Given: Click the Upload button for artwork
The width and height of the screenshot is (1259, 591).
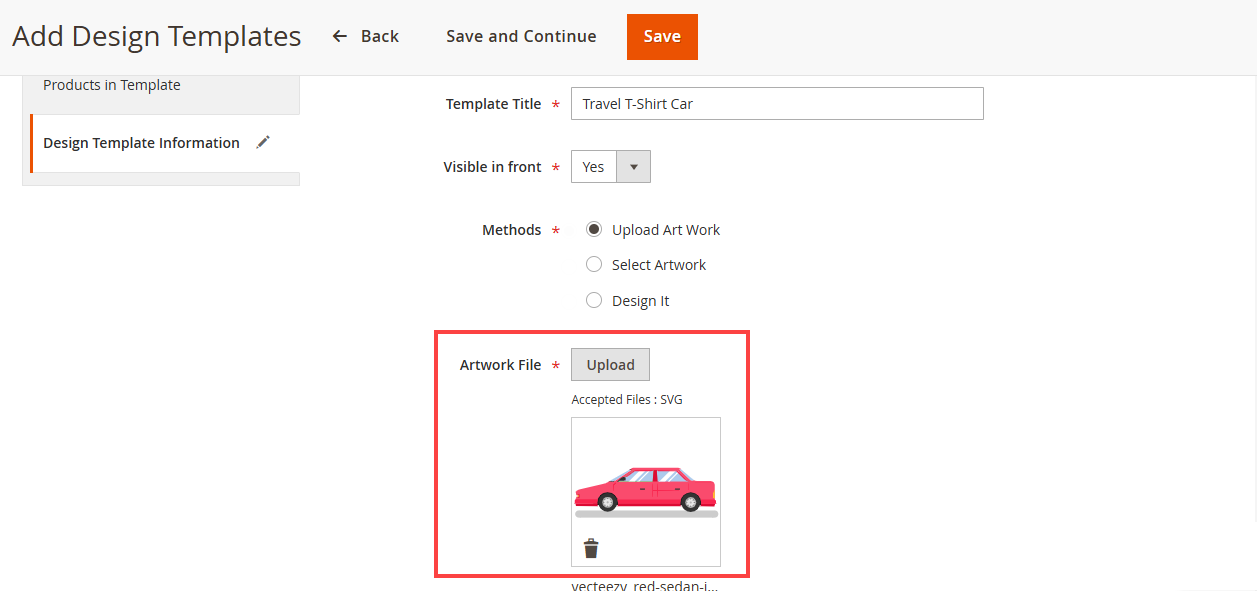Looking at the screenshot, I should coord(610,365).
